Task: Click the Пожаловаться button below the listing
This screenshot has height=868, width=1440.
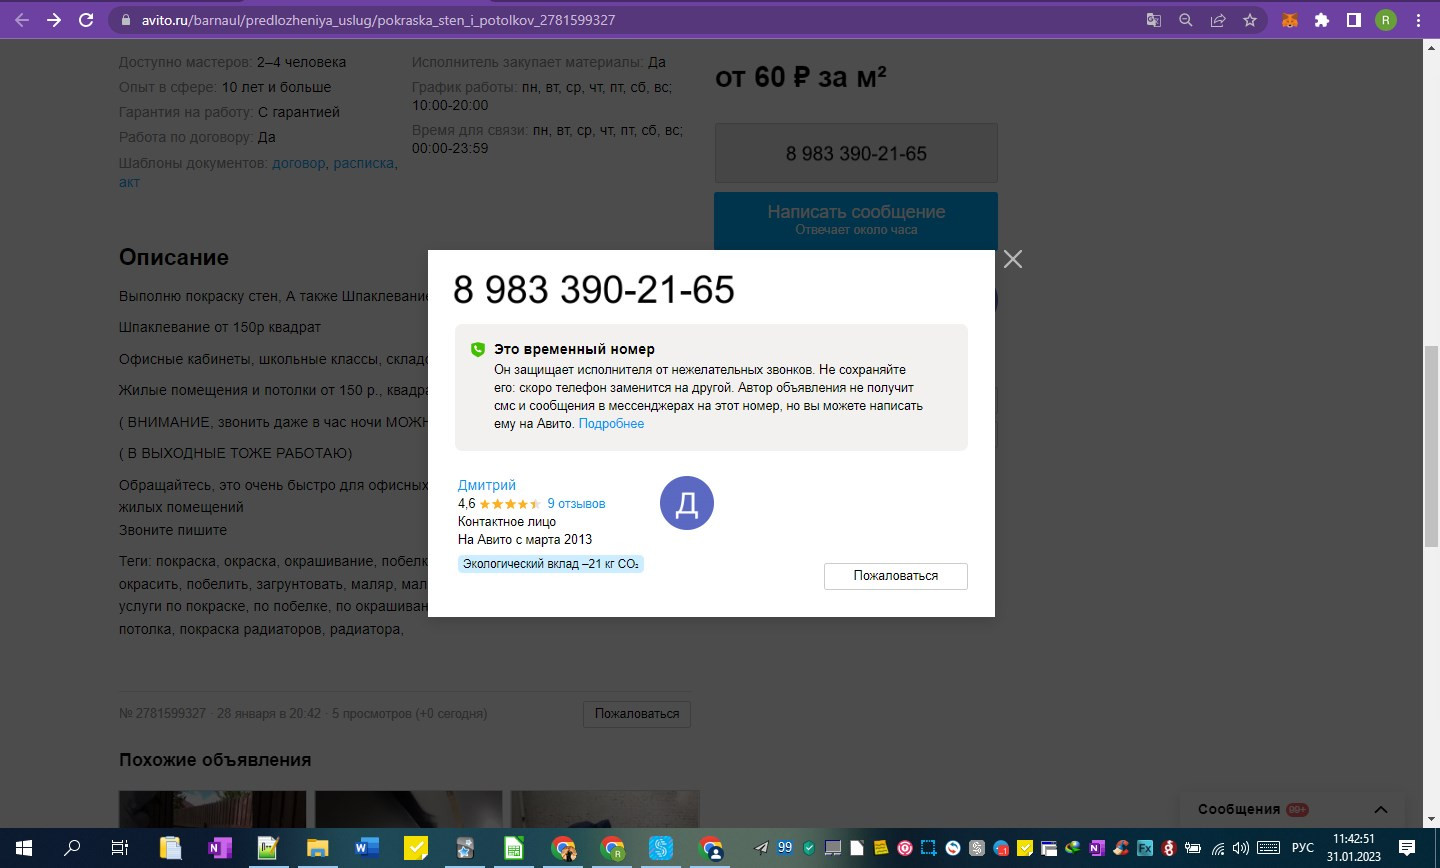Action: point(637,714)
